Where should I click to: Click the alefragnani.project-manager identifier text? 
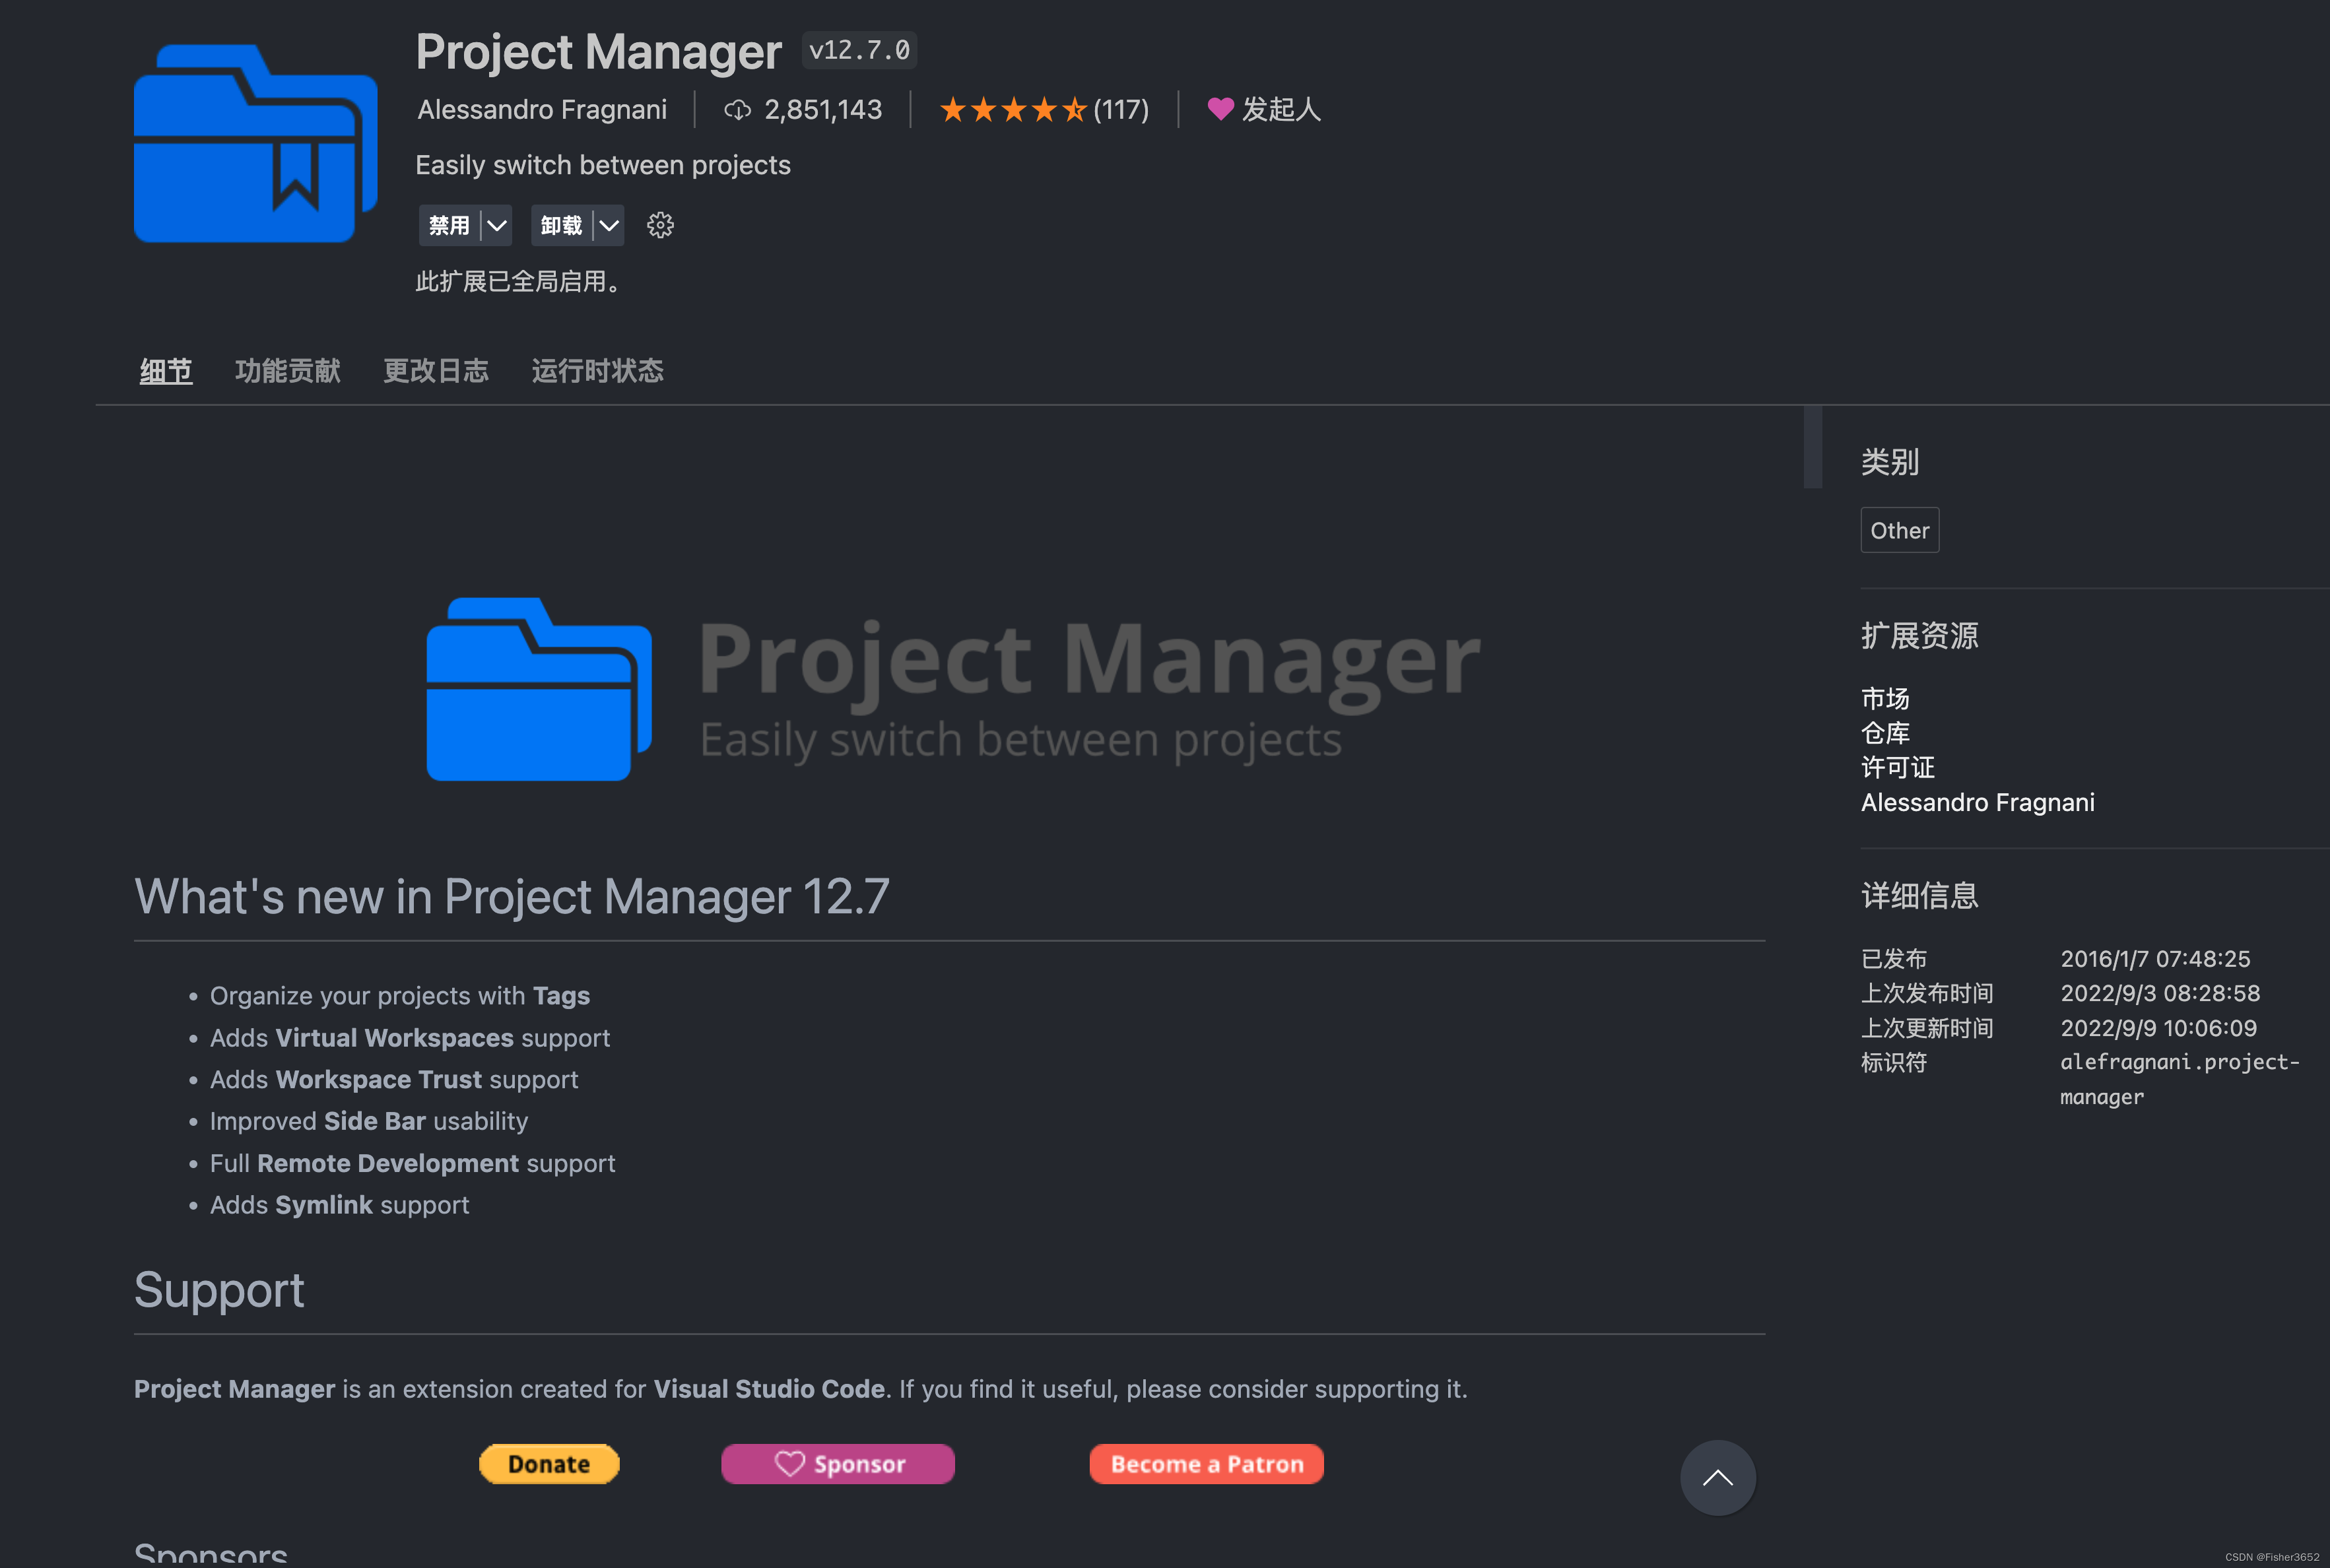coord(2179,1079)
